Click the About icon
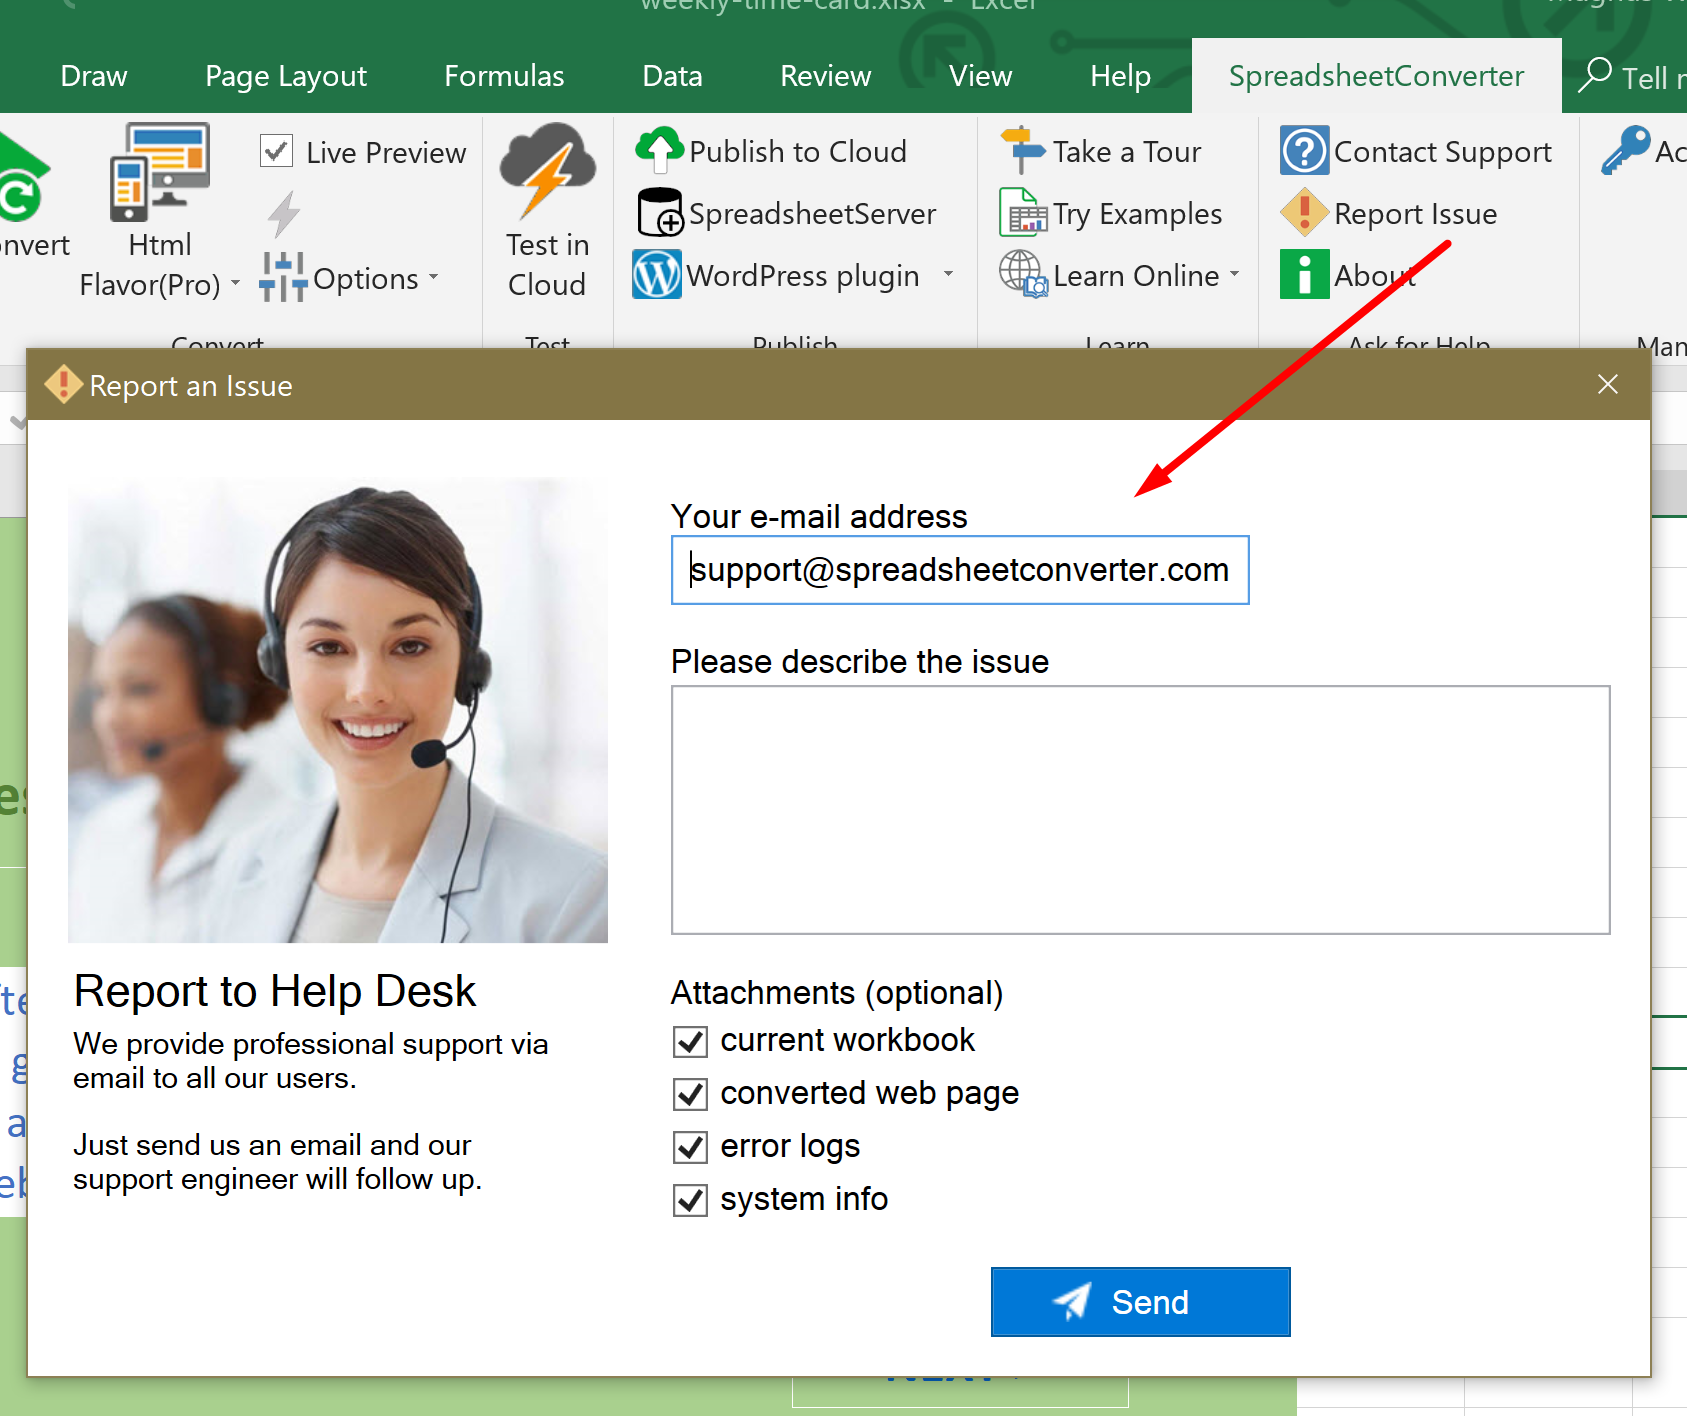The height and width of the screenshot is (1416, 1687). 1303,274
